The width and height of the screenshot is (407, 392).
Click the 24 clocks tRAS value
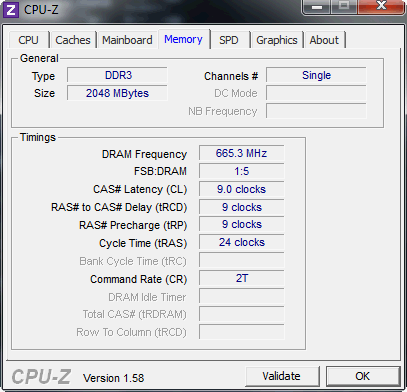[x=242, y=242]
